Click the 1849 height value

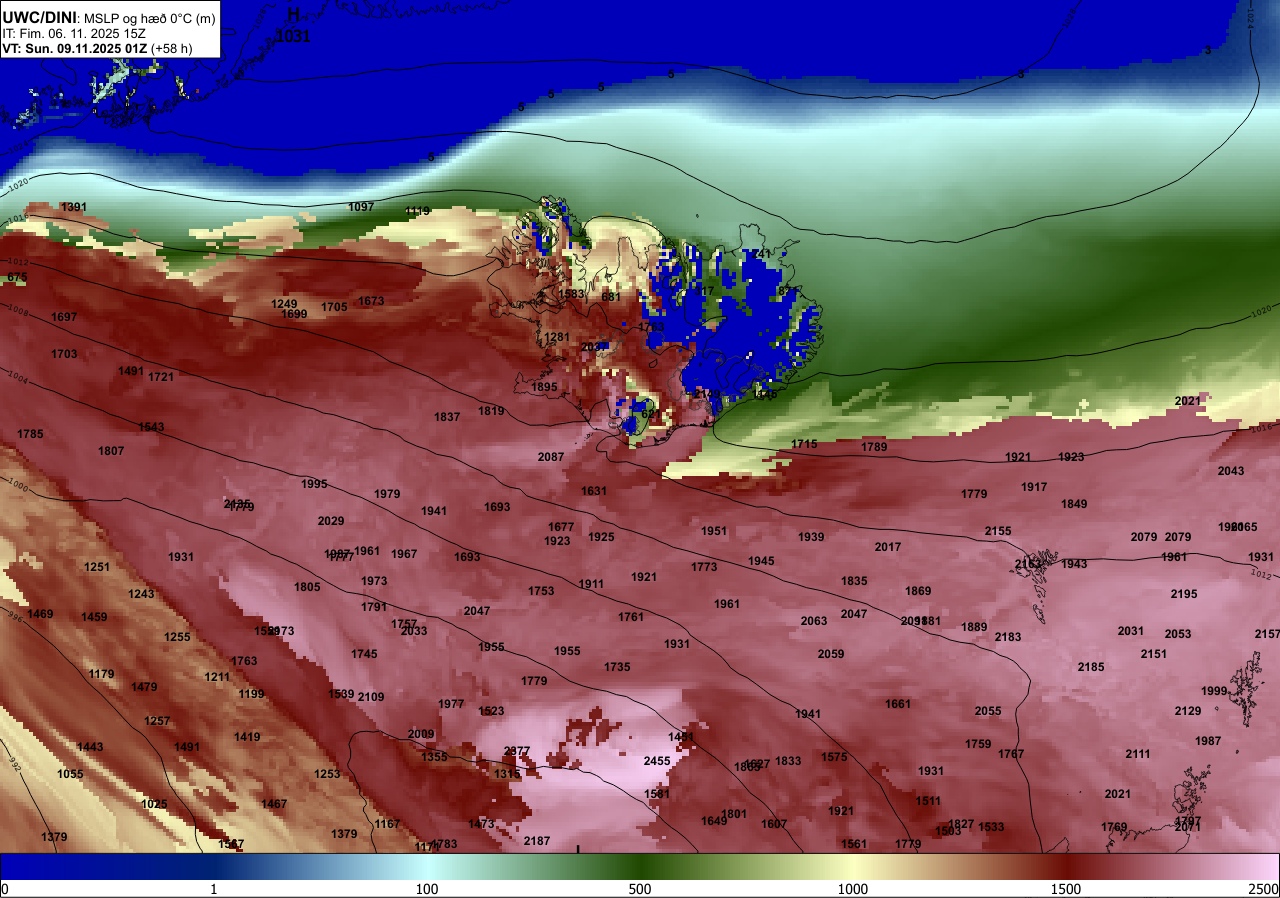(1074, 504)
